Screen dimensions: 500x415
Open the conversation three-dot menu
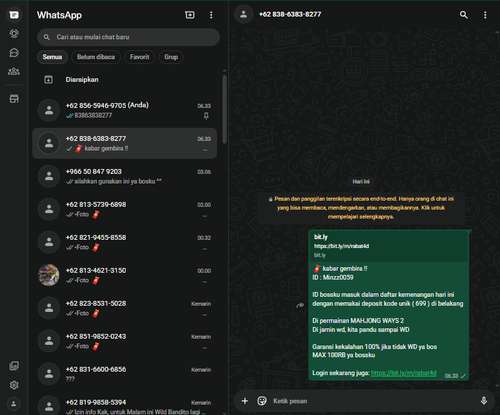click(485, 15)
